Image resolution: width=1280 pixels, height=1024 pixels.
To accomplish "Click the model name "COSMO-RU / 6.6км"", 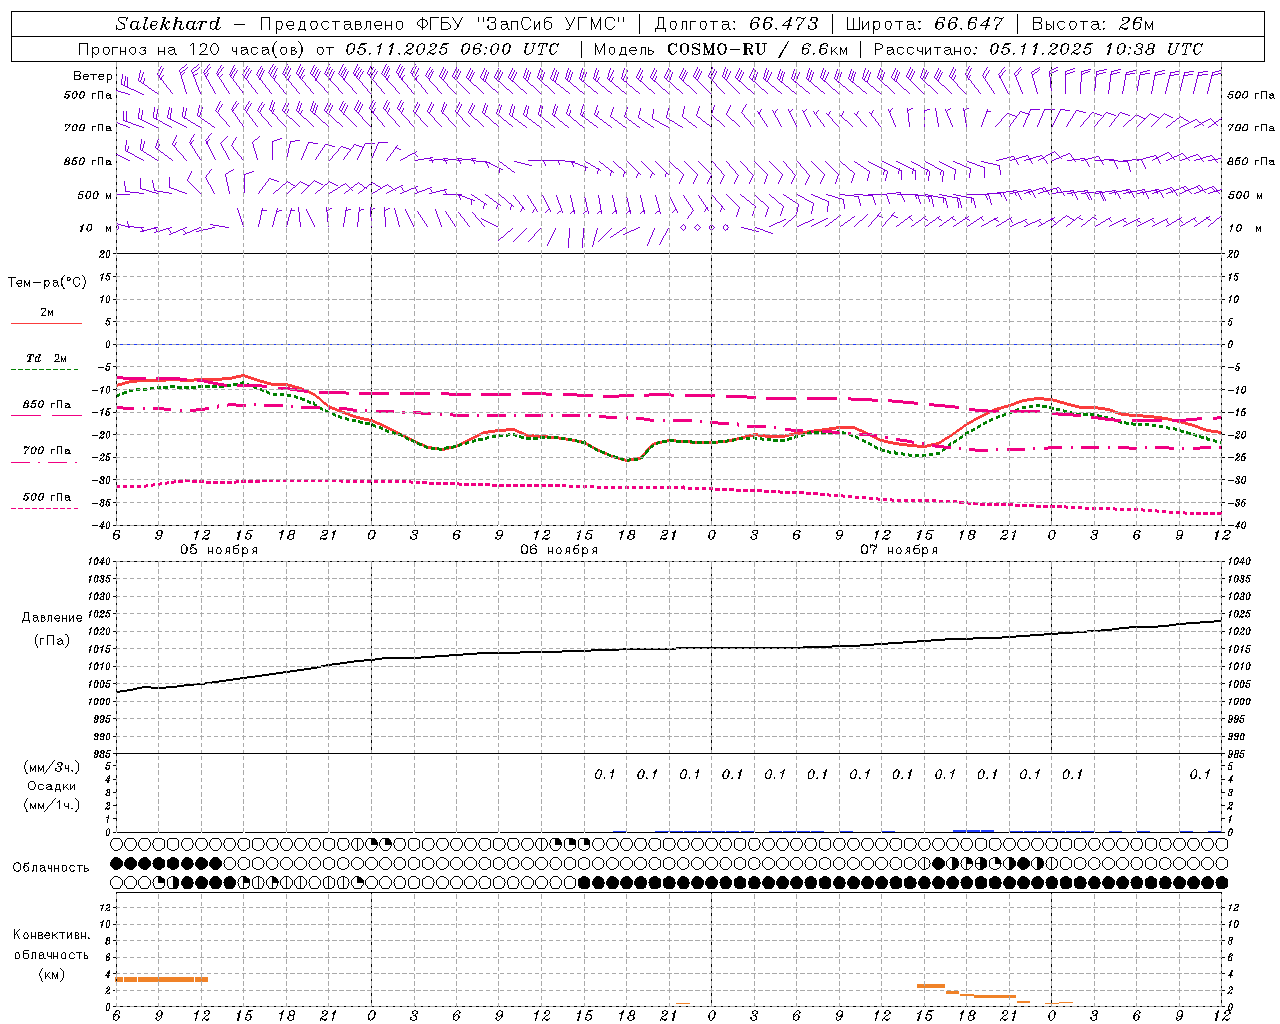I will click(x=757, y=49).
